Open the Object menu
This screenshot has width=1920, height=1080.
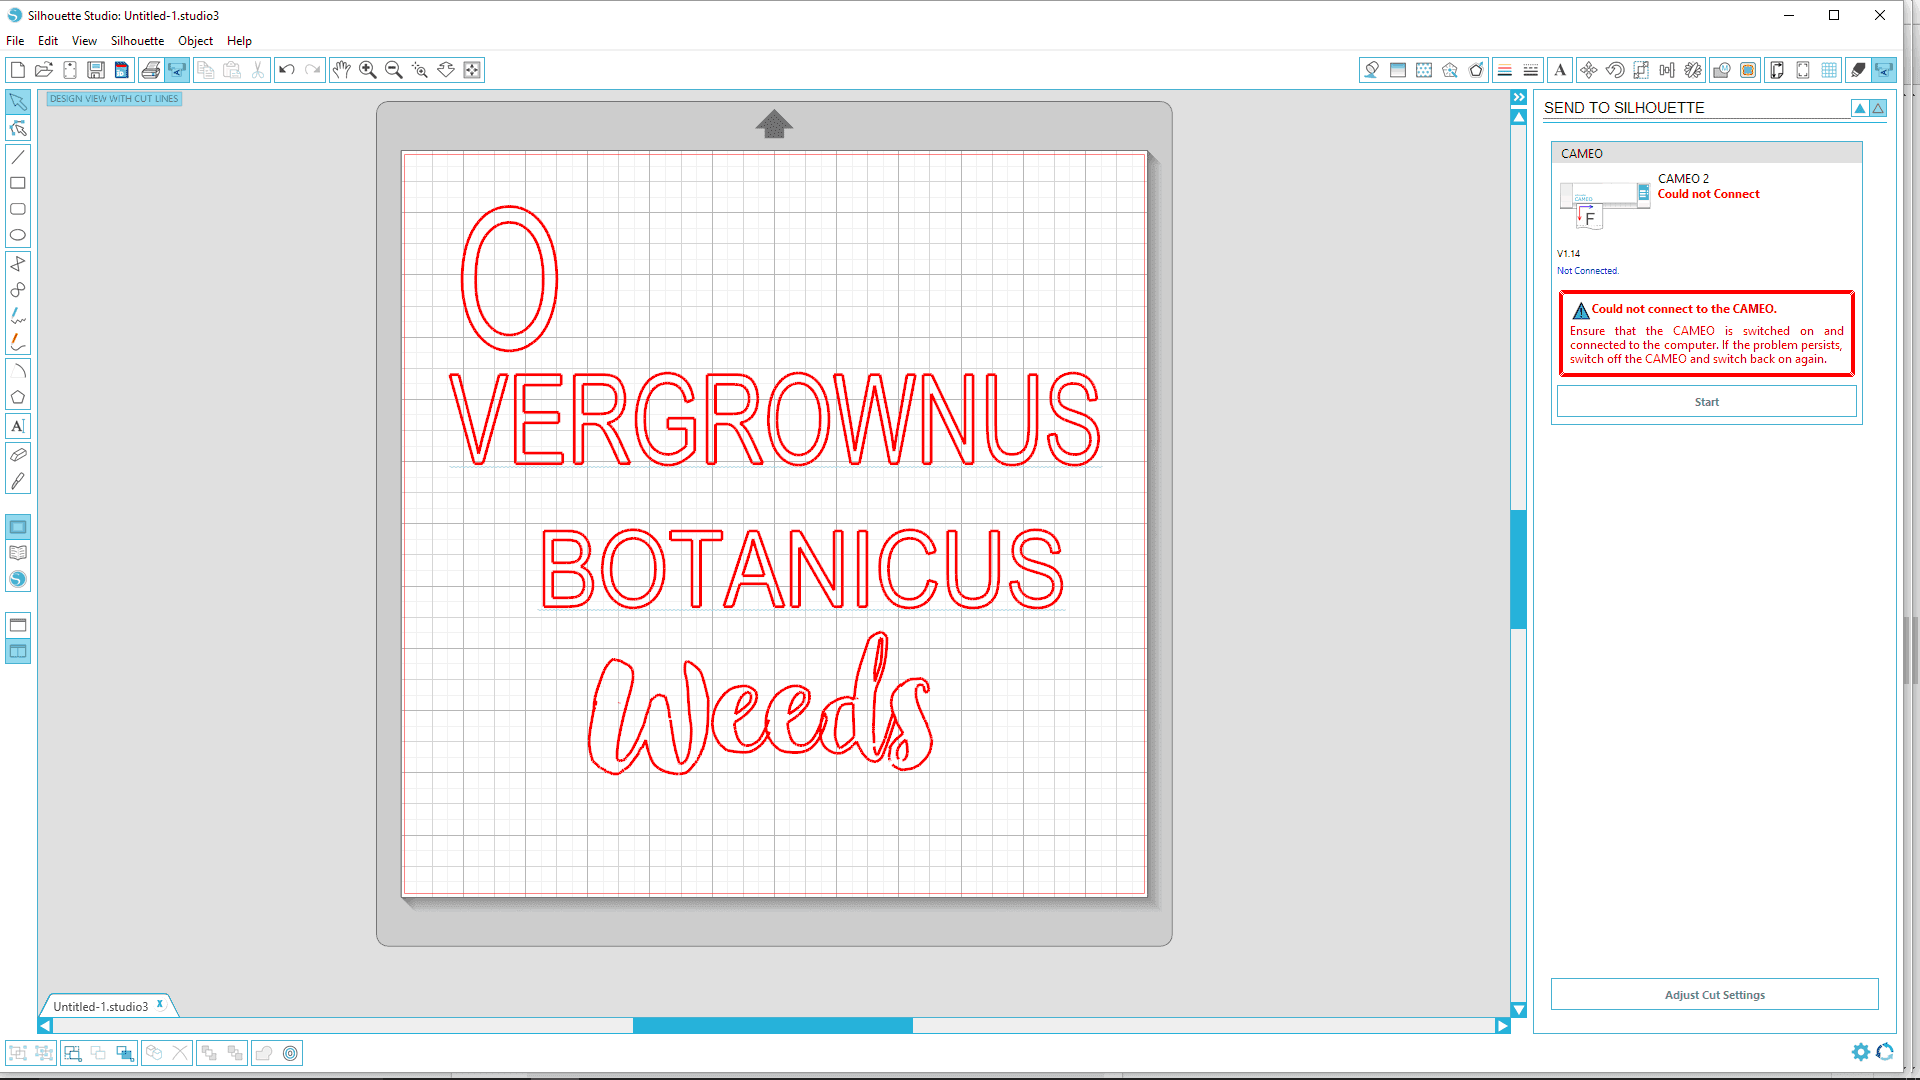coord(195,41)
